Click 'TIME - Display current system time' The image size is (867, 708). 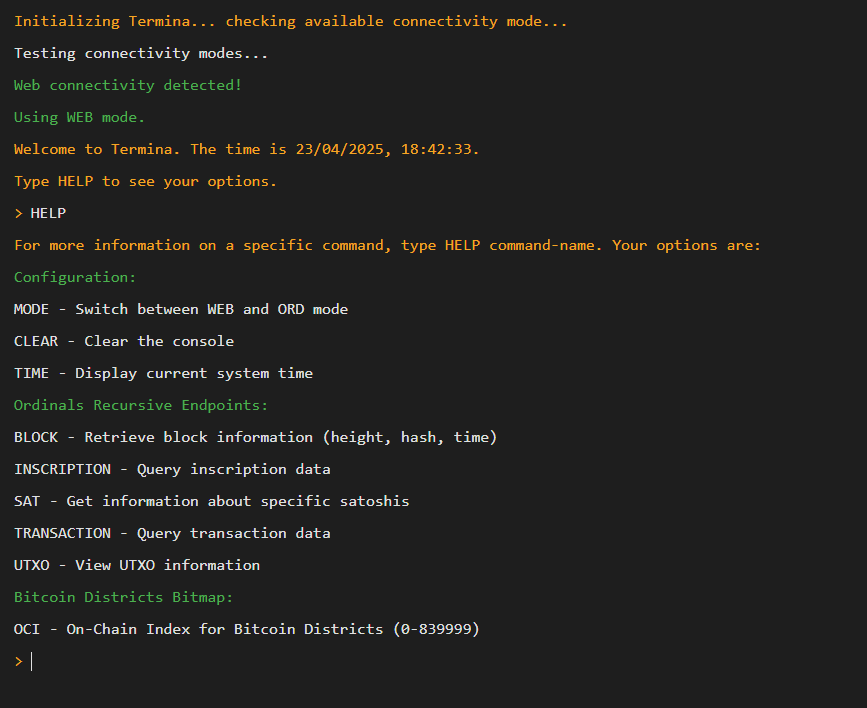[163, 373]
